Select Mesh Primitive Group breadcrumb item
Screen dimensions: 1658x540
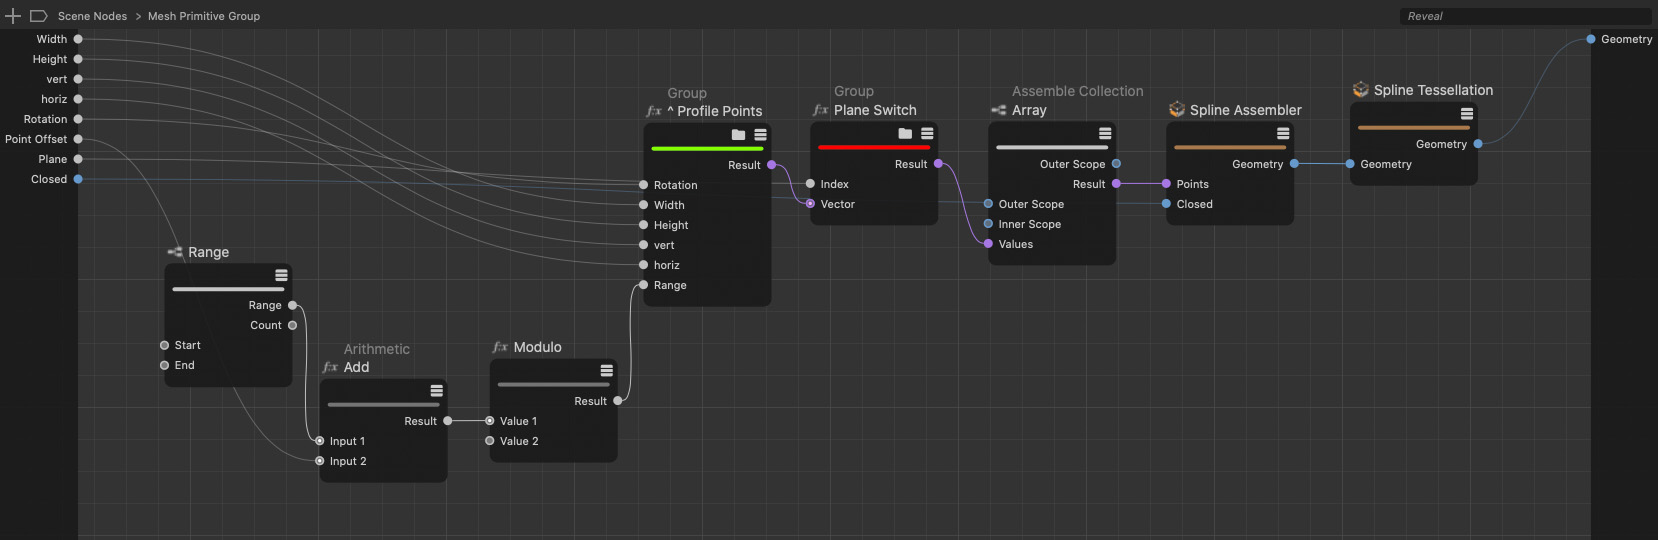204,16
